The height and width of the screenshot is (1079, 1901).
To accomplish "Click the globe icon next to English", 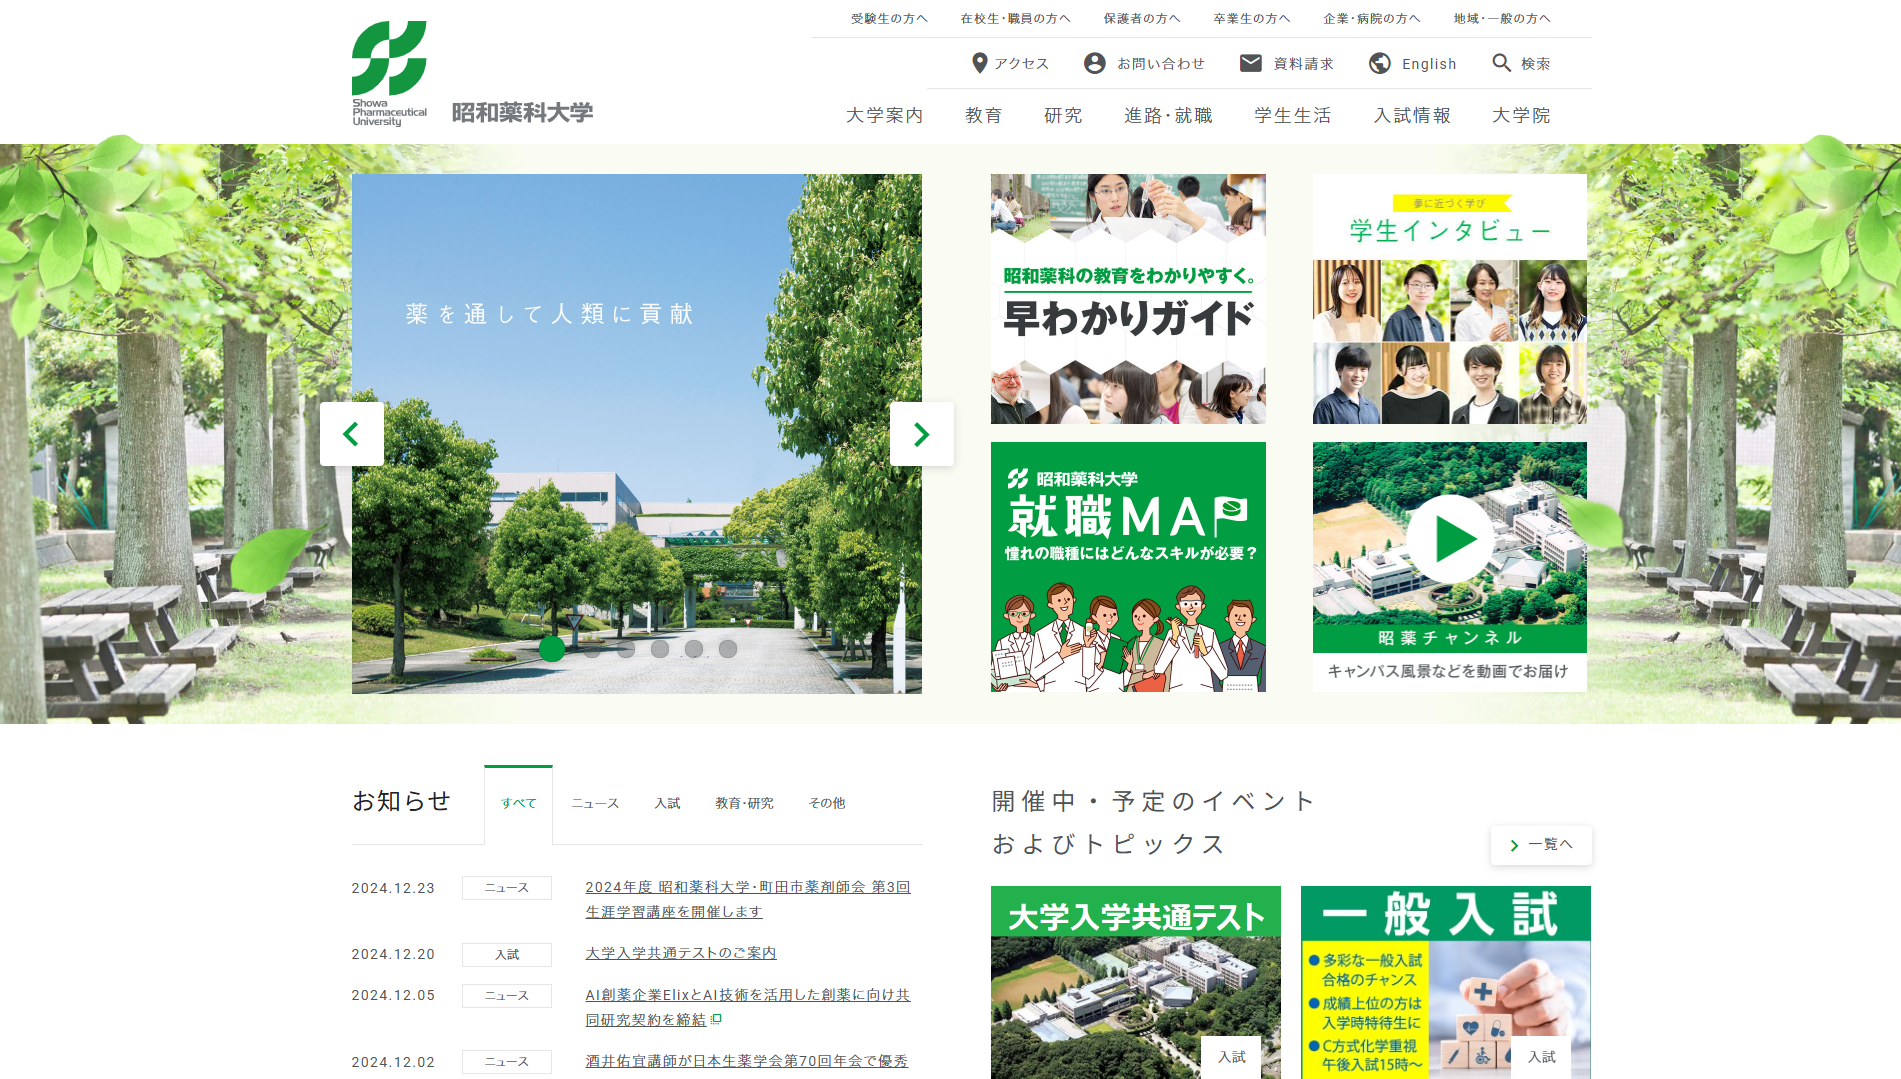I will point(1380,63).
